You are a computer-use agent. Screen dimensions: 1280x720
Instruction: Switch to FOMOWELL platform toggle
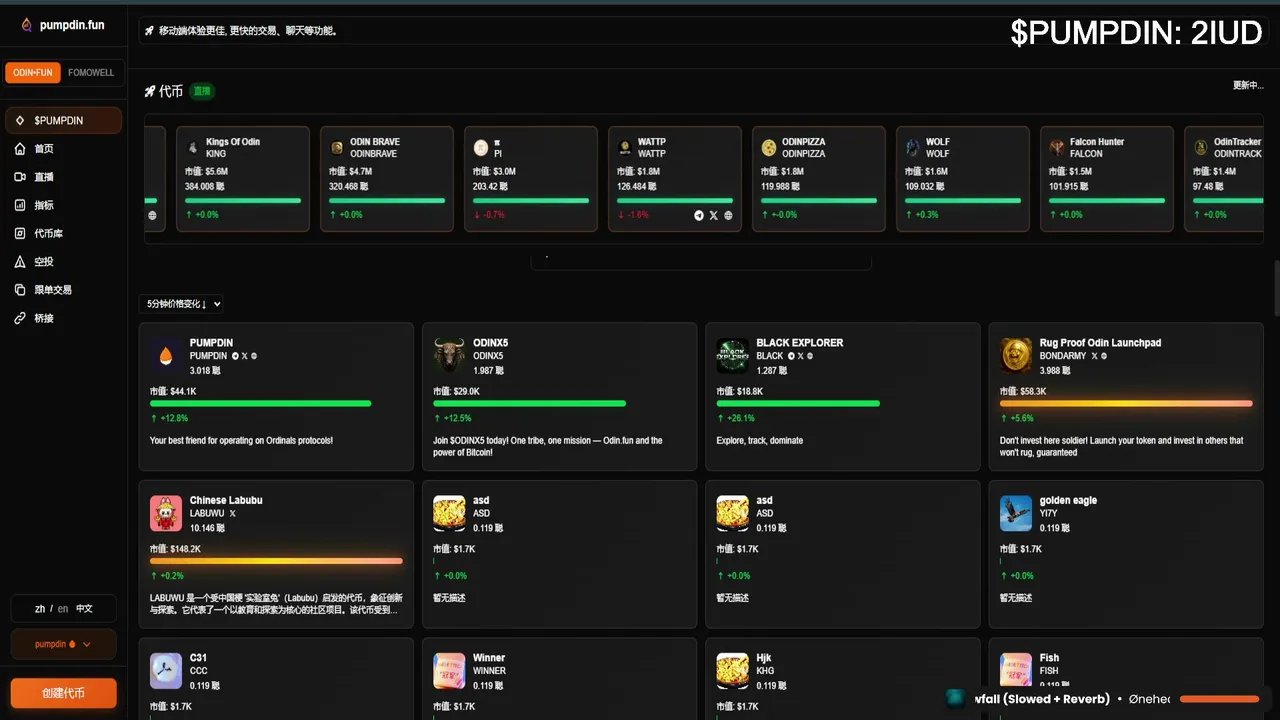91,73
